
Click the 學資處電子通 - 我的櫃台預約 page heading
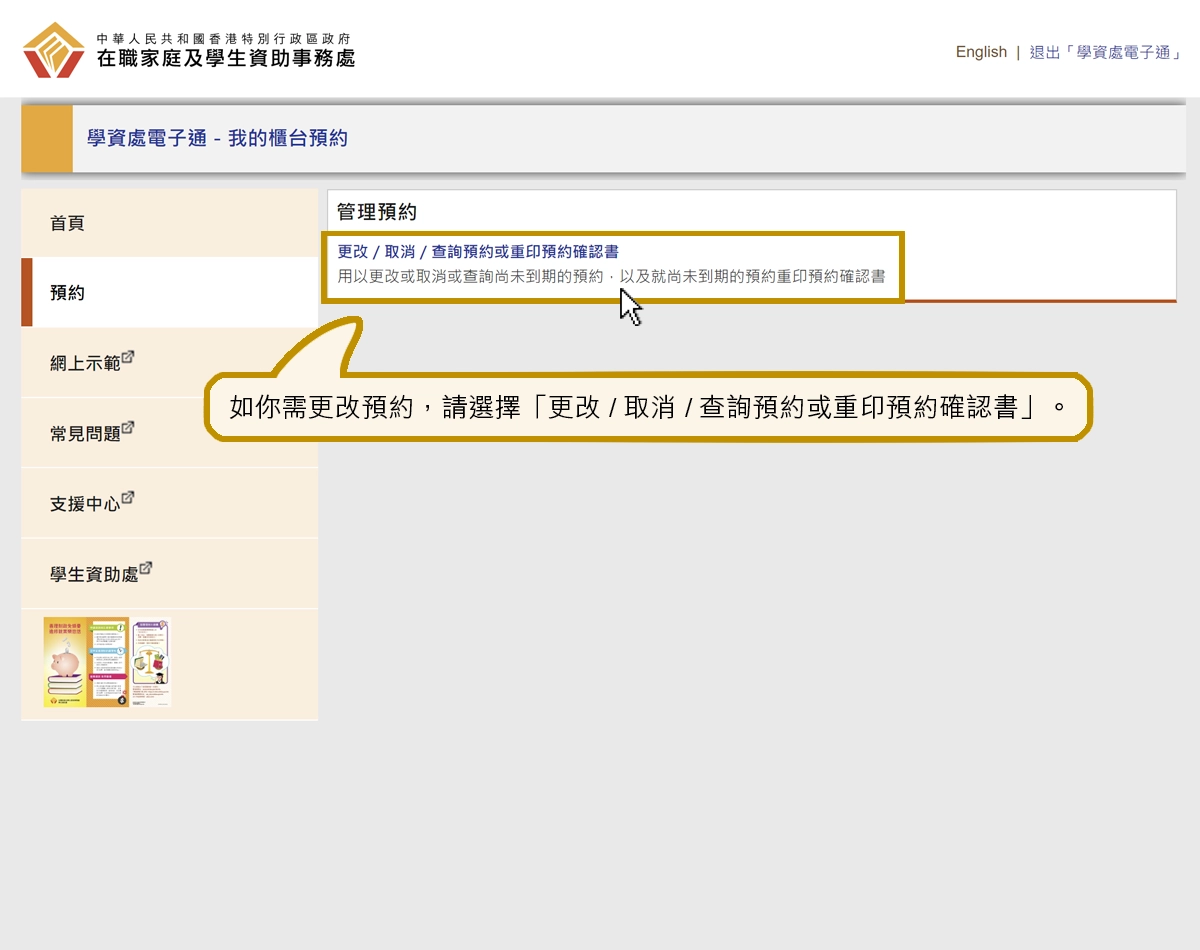220,138
